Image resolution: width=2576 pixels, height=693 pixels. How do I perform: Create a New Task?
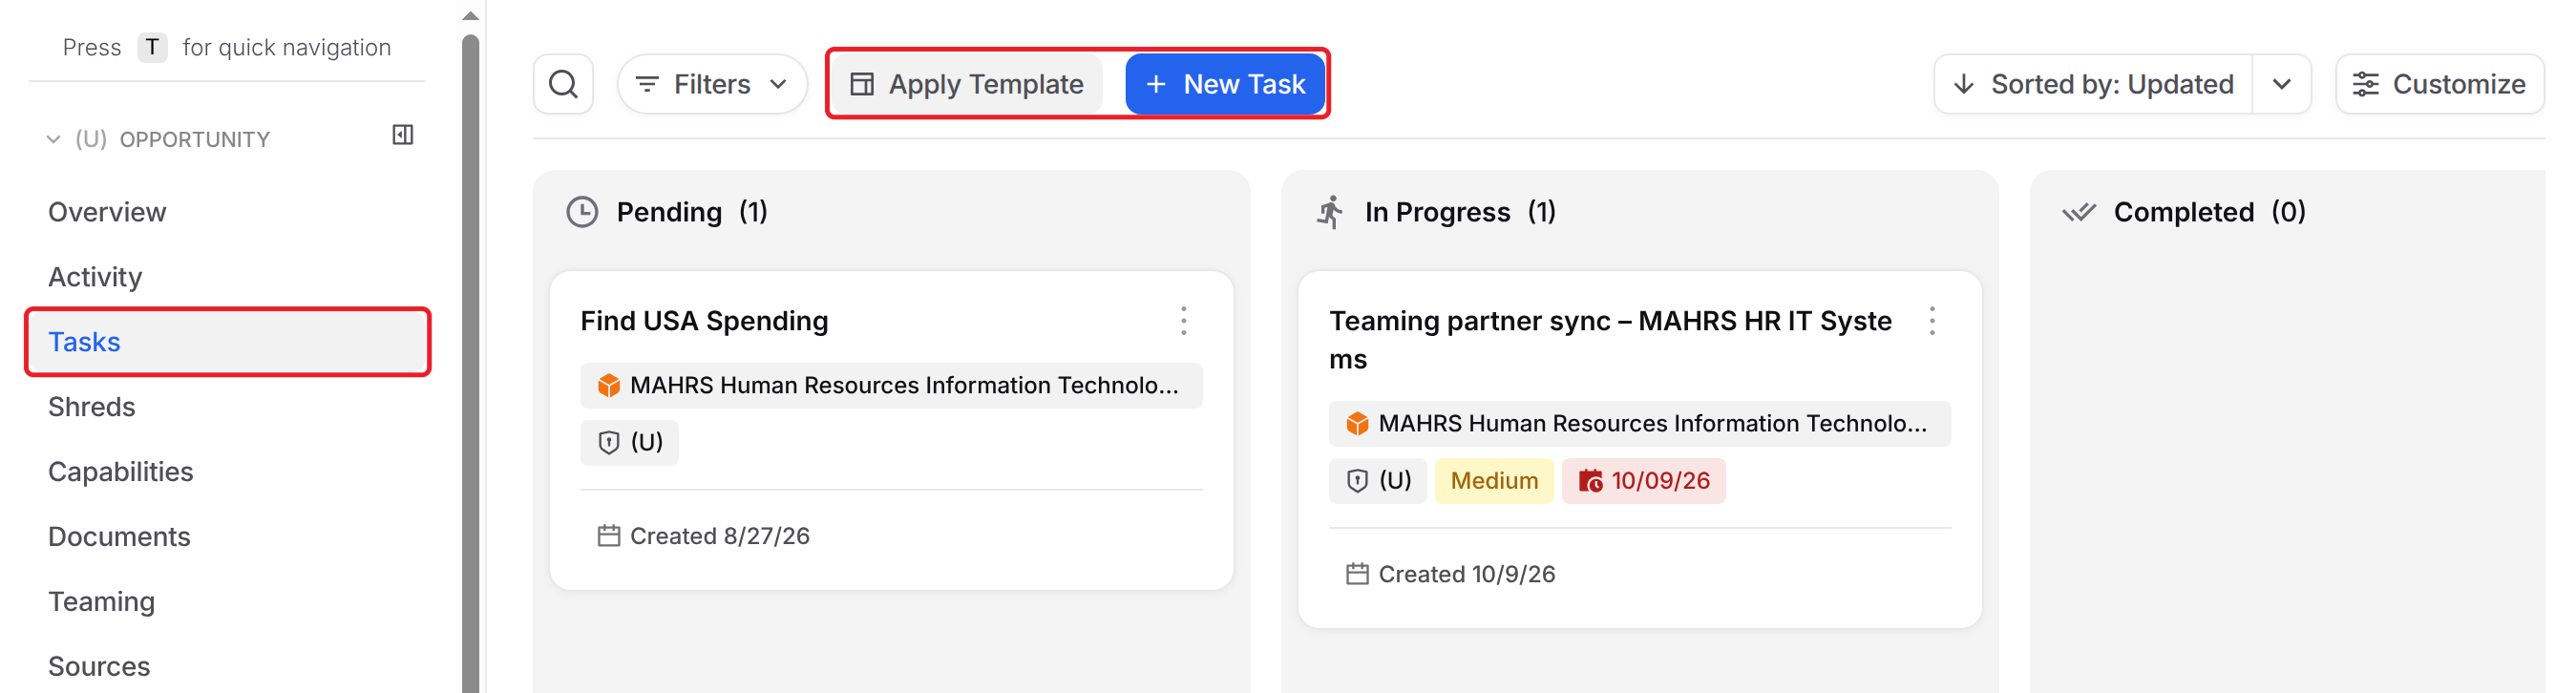click(1224, 84)
